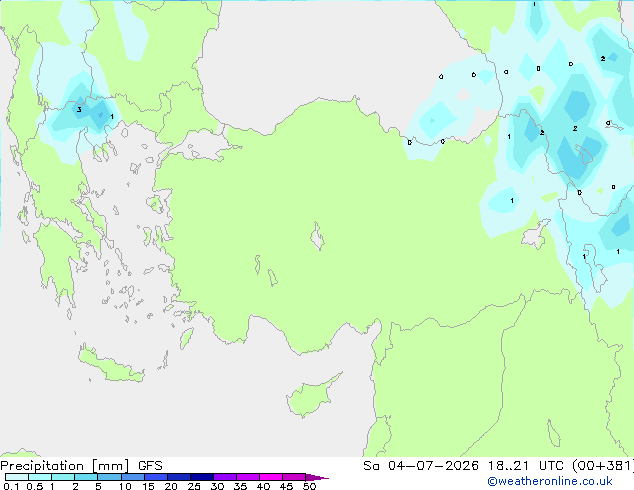Click the 'Precipitation [mm]' title text
634x490 pixels.
click(x=64, y=466)
